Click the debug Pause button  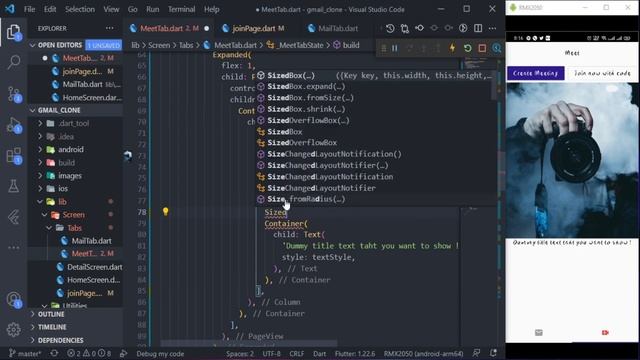click(x=395, y=48)
